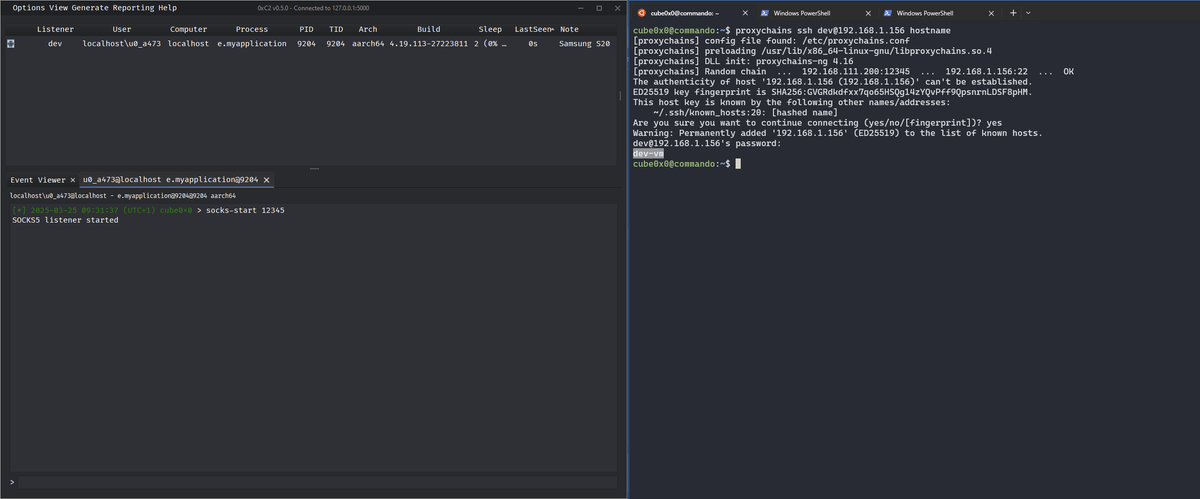Close the second Windows PowerShell tab
Screen dimensions: 1200x499
pyautogui.click(x=991, y=13)
